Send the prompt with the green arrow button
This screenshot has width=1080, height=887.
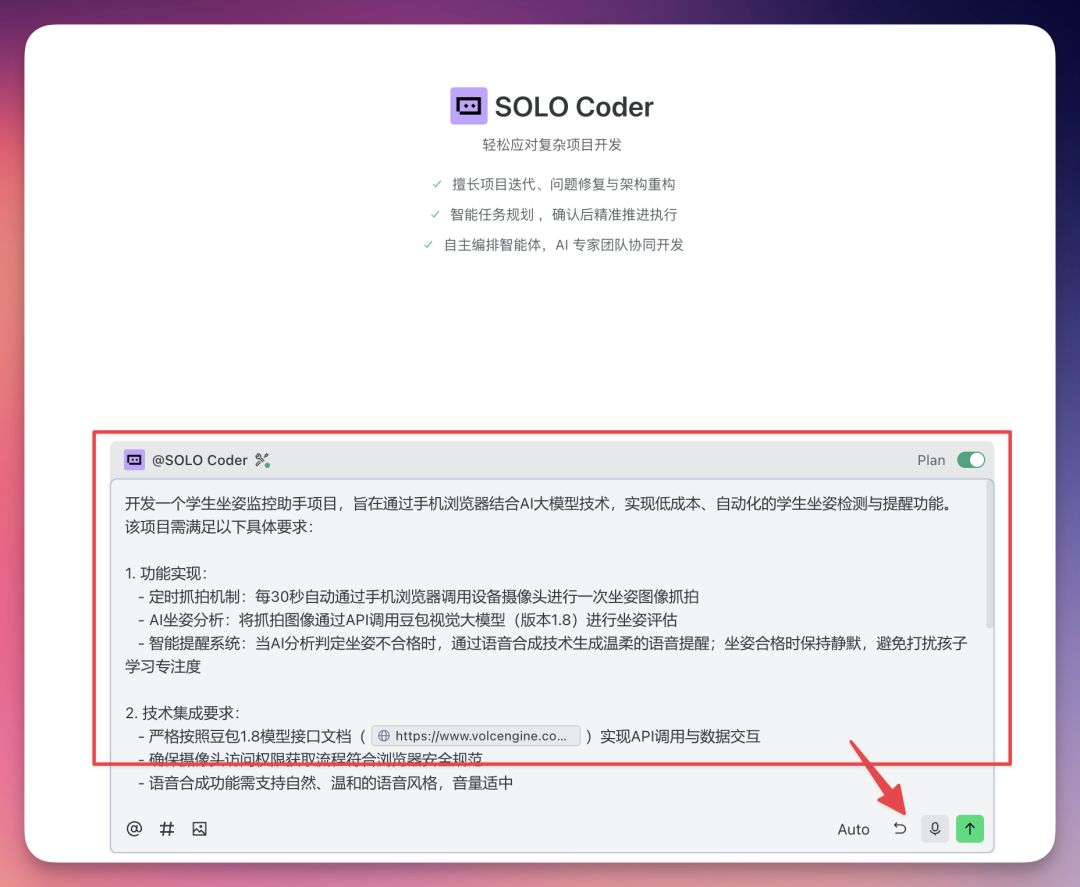970,829
